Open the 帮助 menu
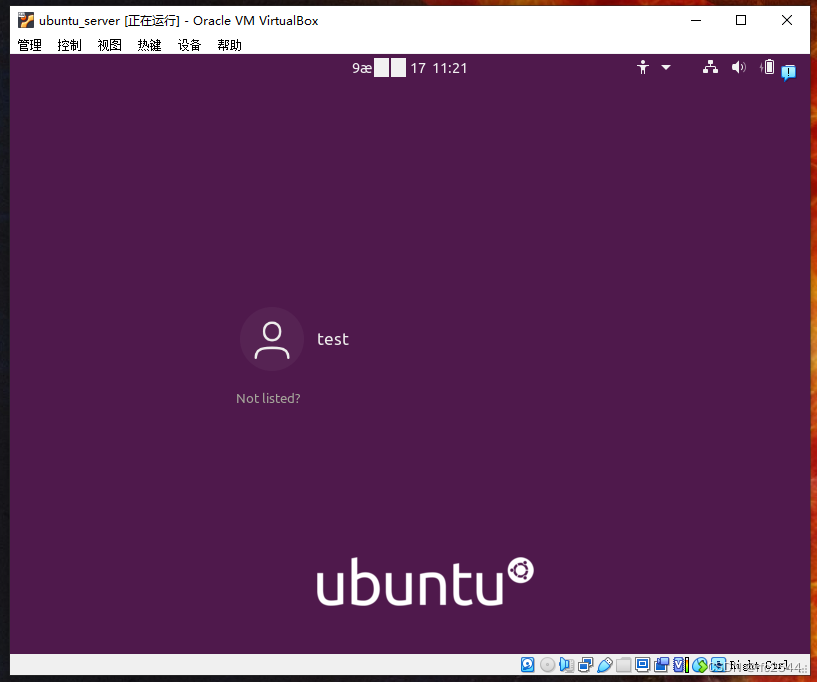Image resolution: width=817 pixels, height=682 pixels. tap(229, 45)
